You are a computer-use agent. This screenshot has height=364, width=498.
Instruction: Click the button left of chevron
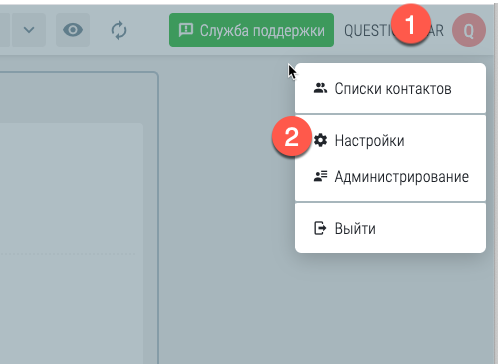click(5, 30)
